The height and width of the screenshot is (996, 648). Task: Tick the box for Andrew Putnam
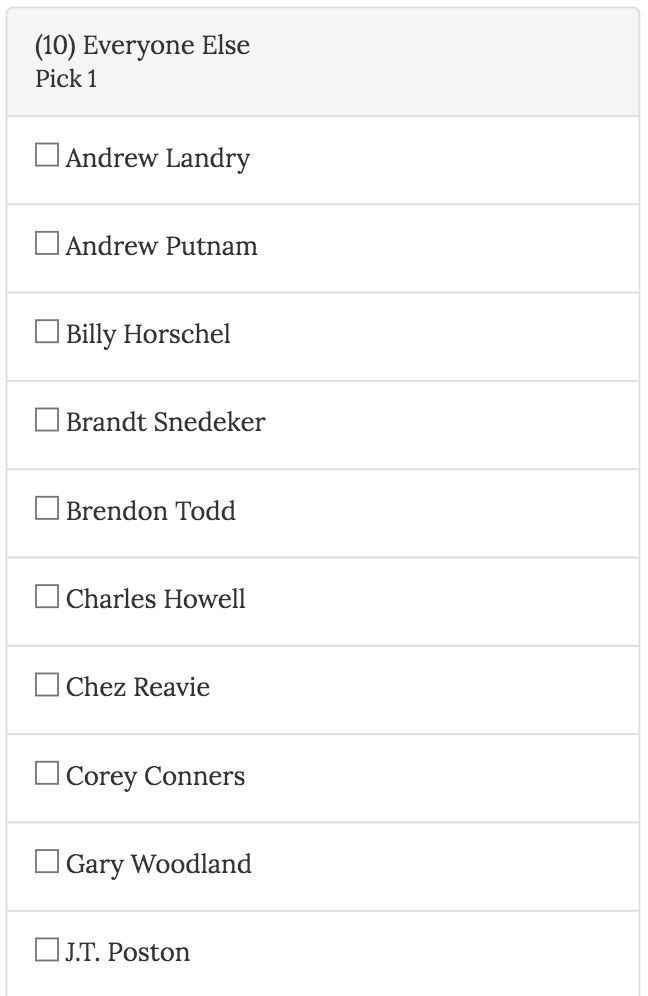(x=47, y=243)
